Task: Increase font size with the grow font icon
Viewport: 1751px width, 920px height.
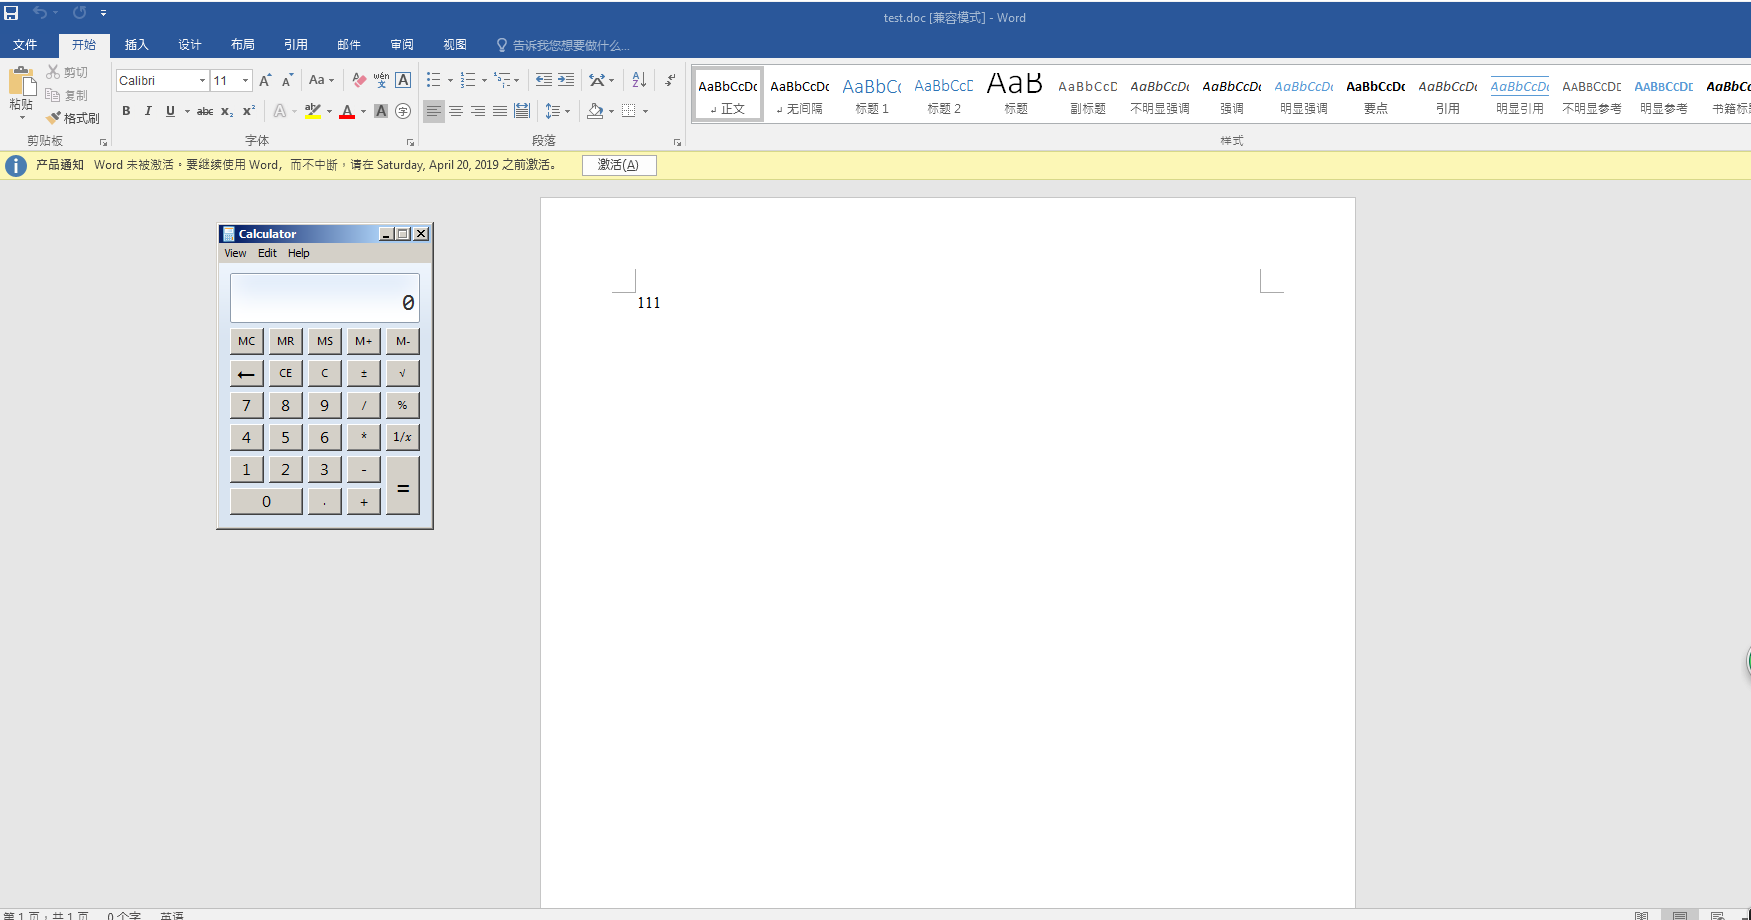Action: tap(265, 80)
